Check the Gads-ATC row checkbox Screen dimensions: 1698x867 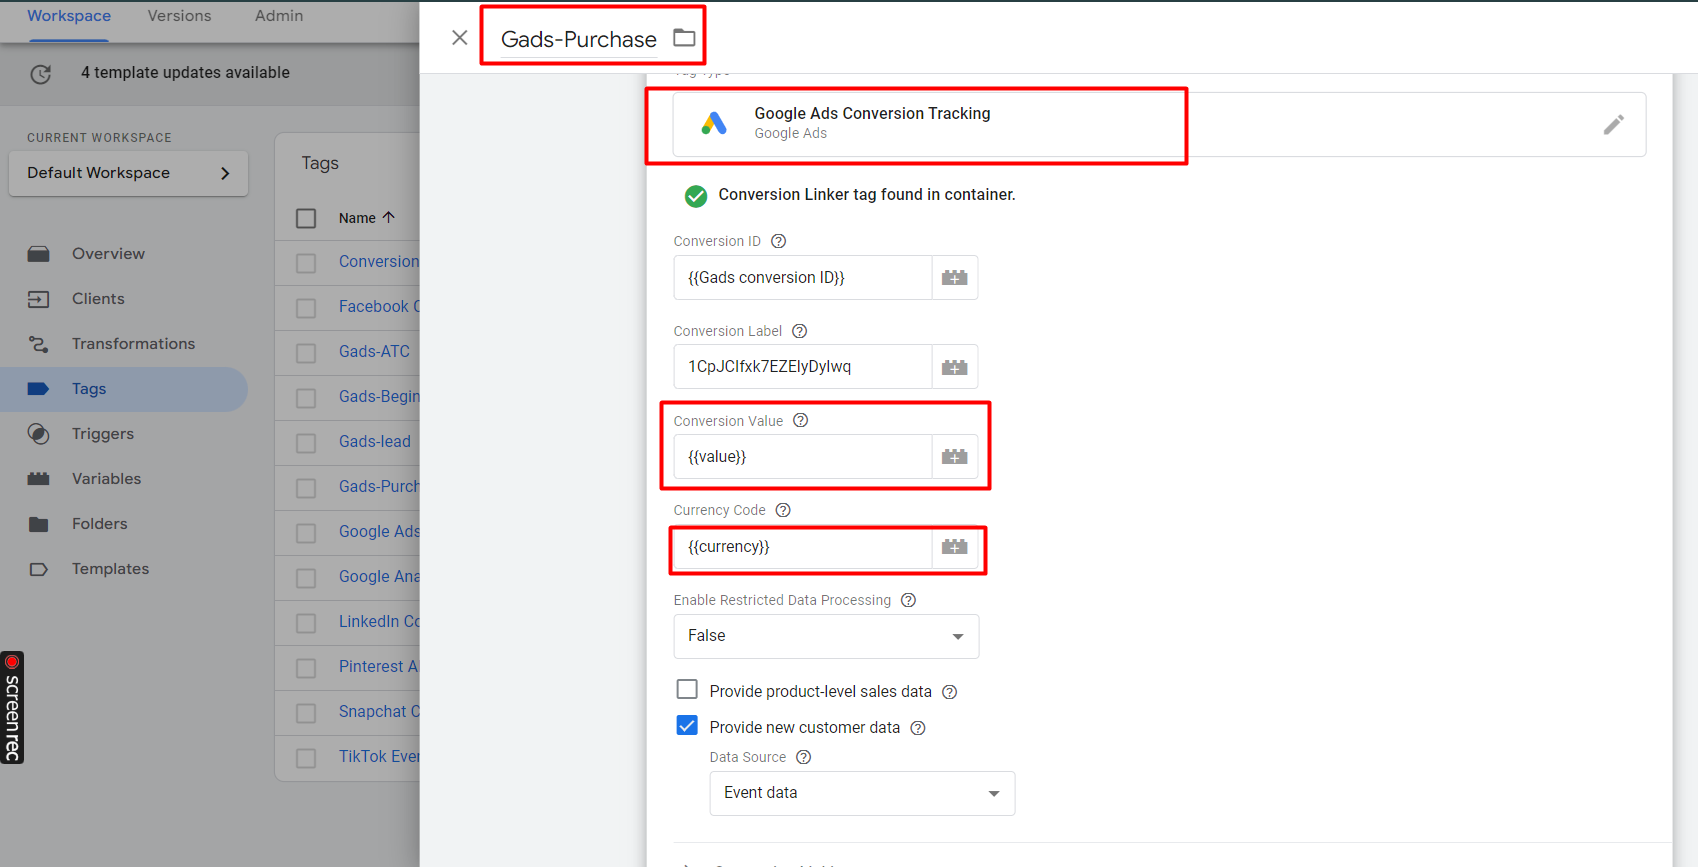coord(306,353)
